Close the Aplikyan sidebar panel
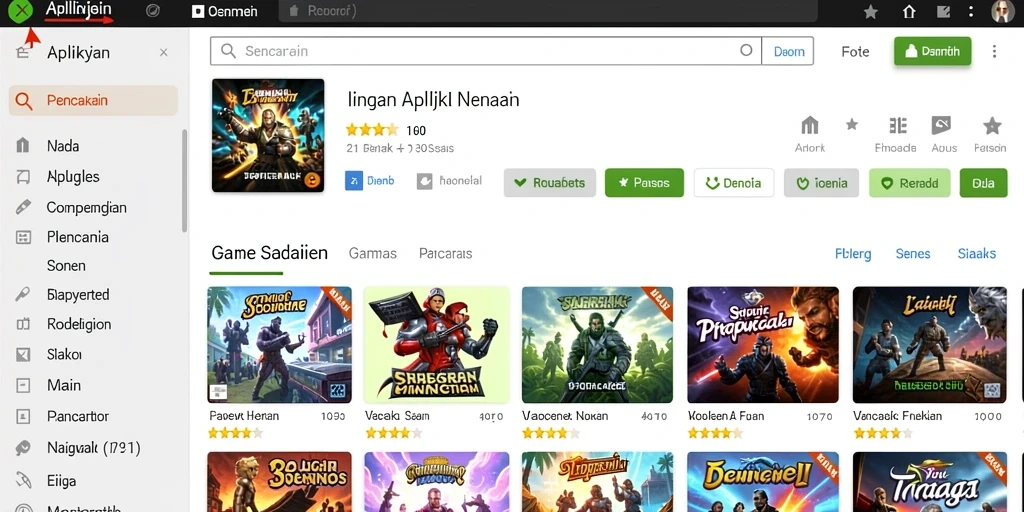 (164, 53)
